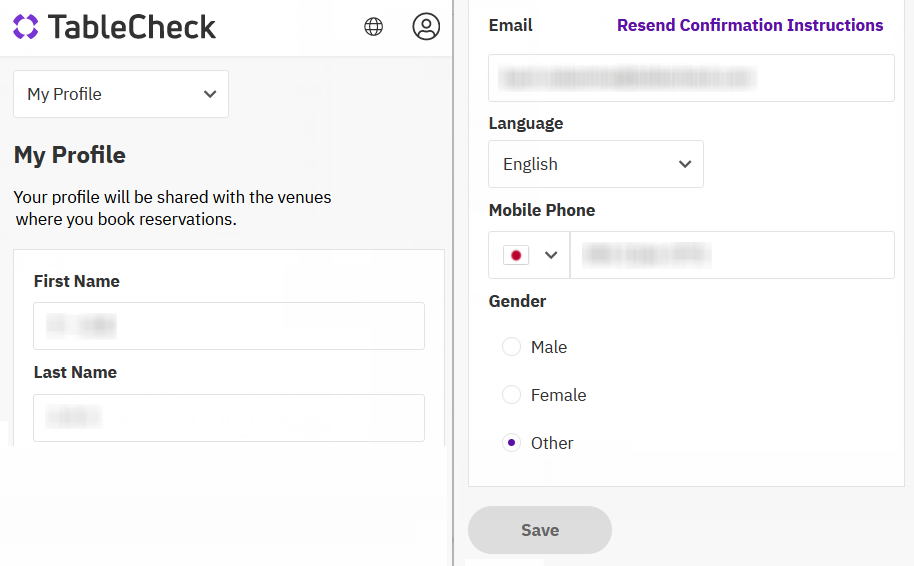Click Resend Confirmation Instructions link
The width and height of the screenshot is (914, 566).
coord(750,25)
